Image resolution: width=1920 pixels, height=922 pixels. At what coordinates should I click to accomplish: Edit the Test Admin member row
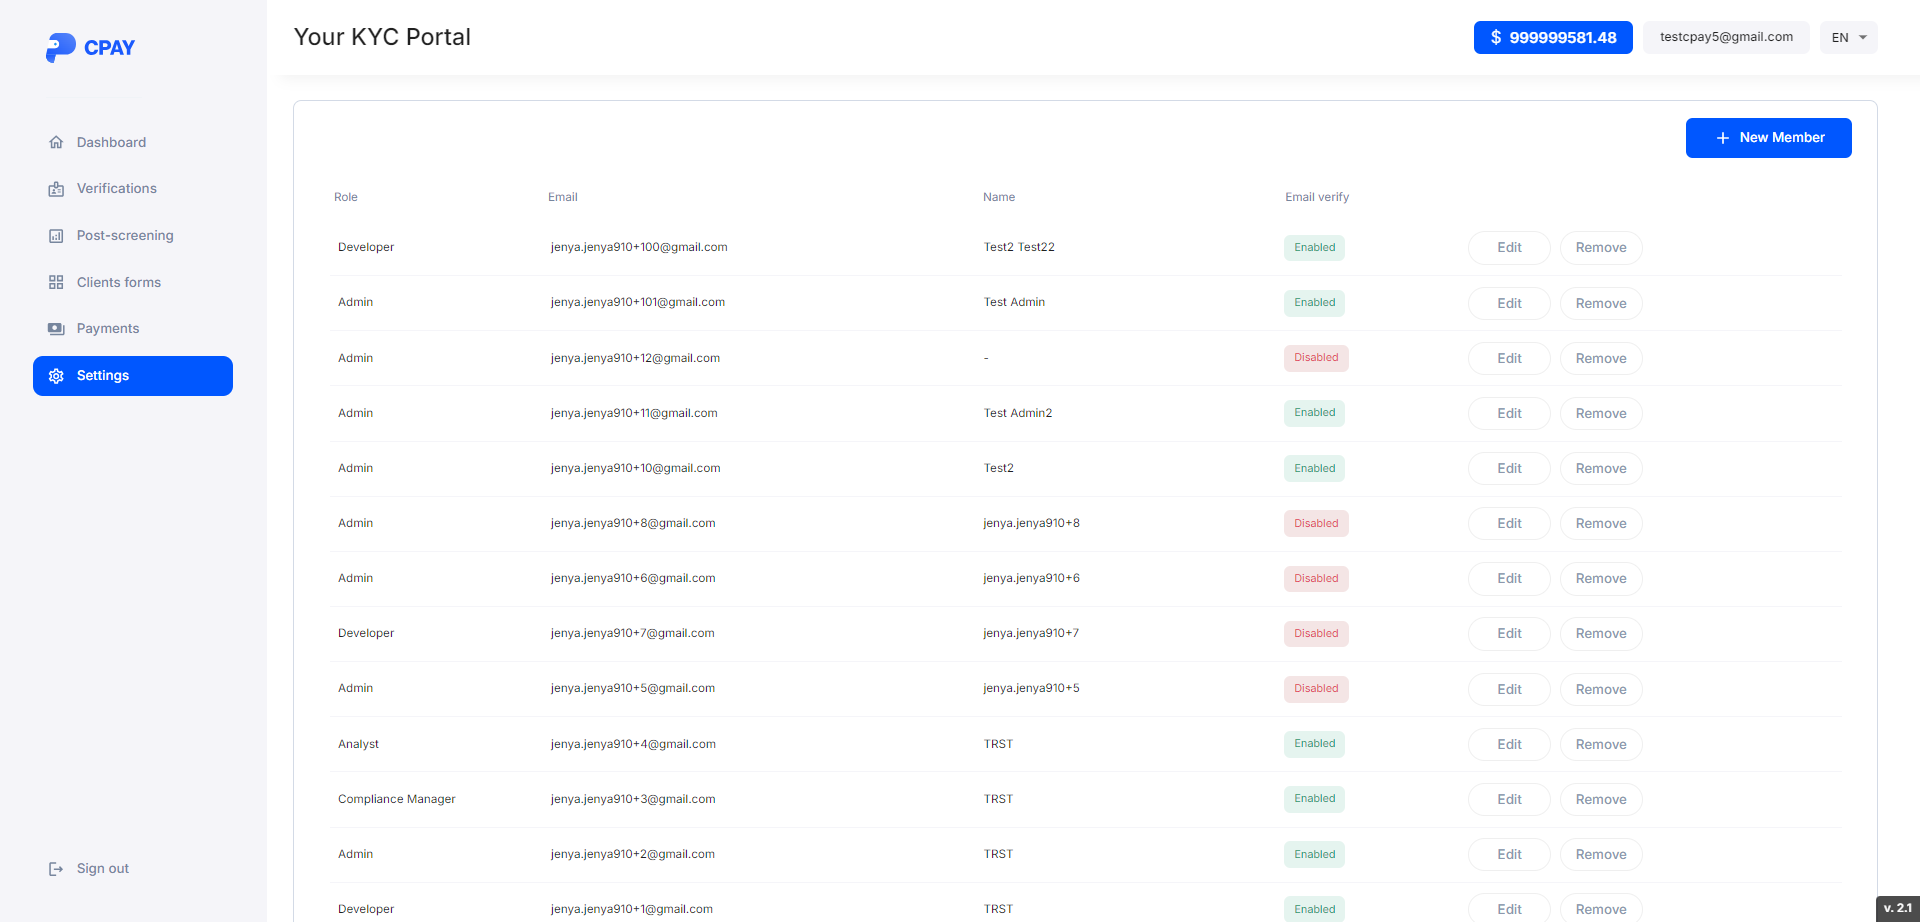[x=1508, y=303]
